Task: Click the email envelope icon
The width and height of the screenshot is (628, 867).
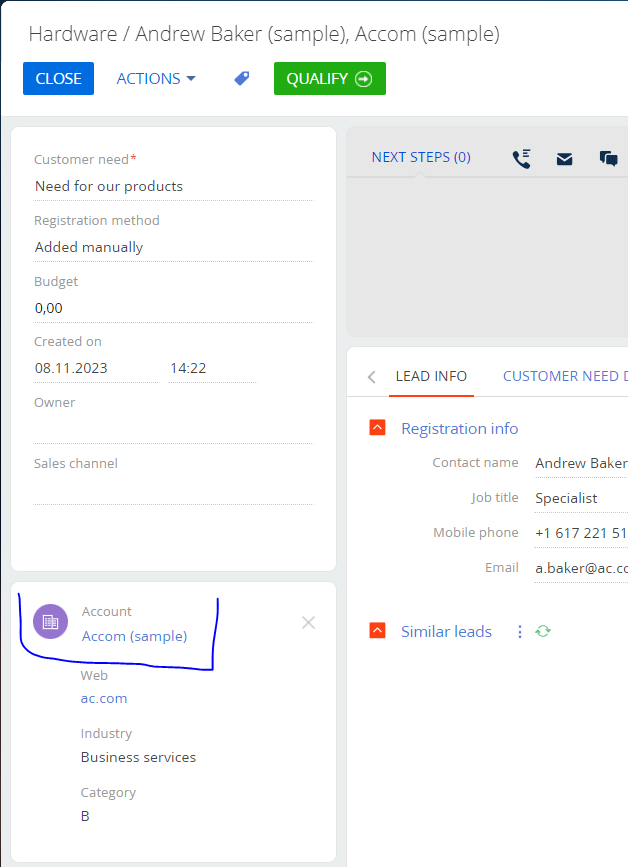Action: point(564,159)
